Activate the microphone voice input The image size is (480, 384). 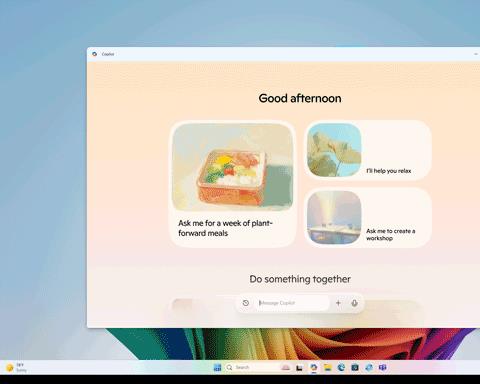tap(354, 303)
